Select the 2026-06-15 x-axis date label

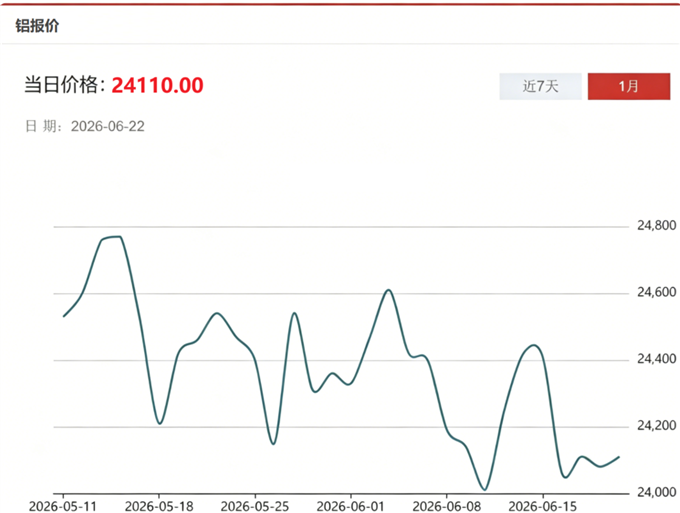pyautogui.click(x=543, y=506)
